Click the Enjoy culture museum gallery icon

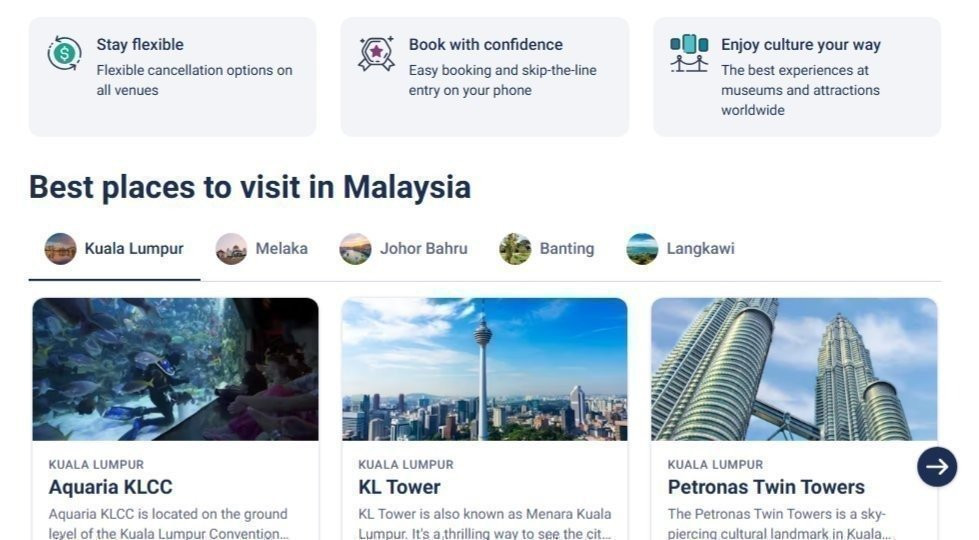pos(689,54)
